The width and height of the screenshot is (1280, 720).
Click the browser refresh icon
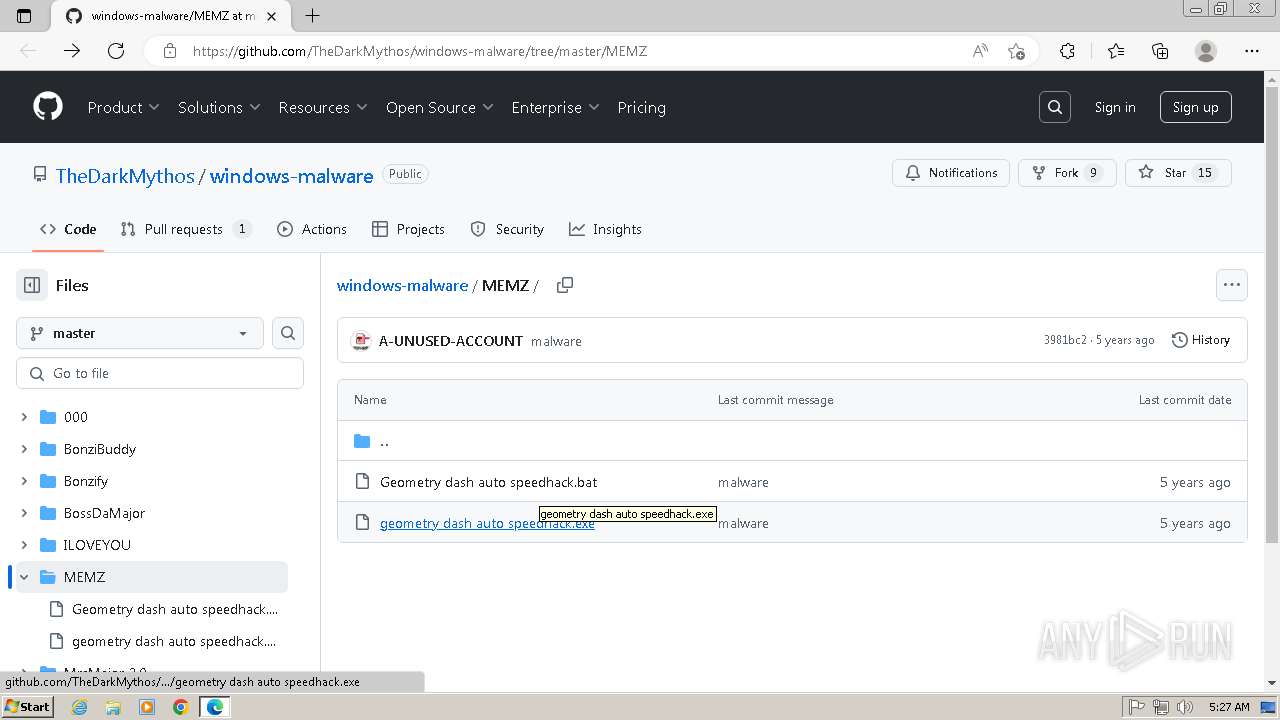tap(116, 51)
